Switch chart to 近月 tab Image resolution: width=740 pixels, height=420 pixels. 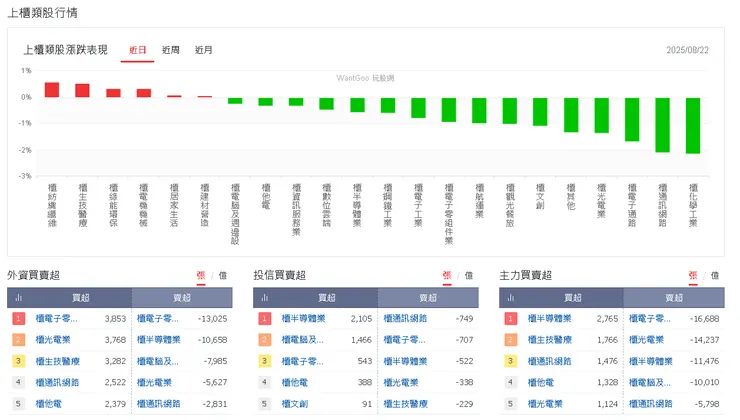click(203, 50)
